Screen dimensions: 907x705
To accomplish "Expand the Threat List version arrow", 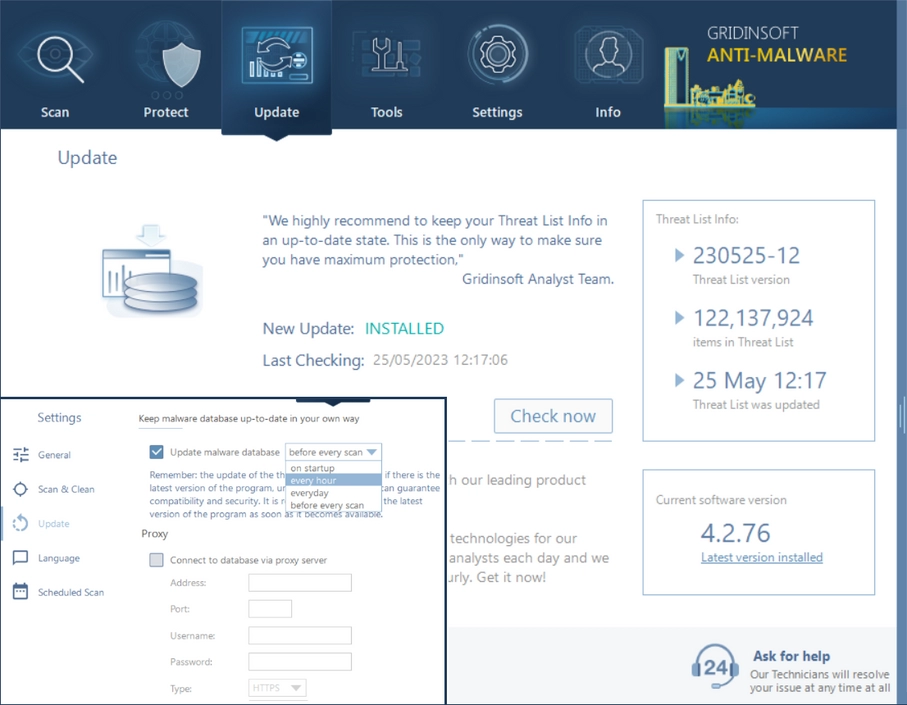I will coord(680,256).
